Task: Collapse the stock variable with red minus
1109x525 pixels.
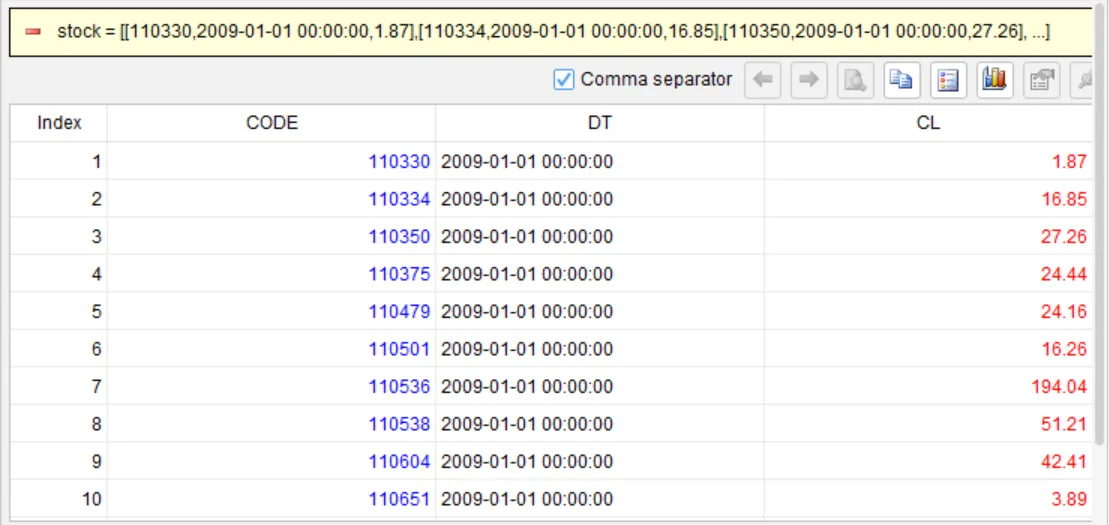Action: pyautogui.click(x=33, y=32)
